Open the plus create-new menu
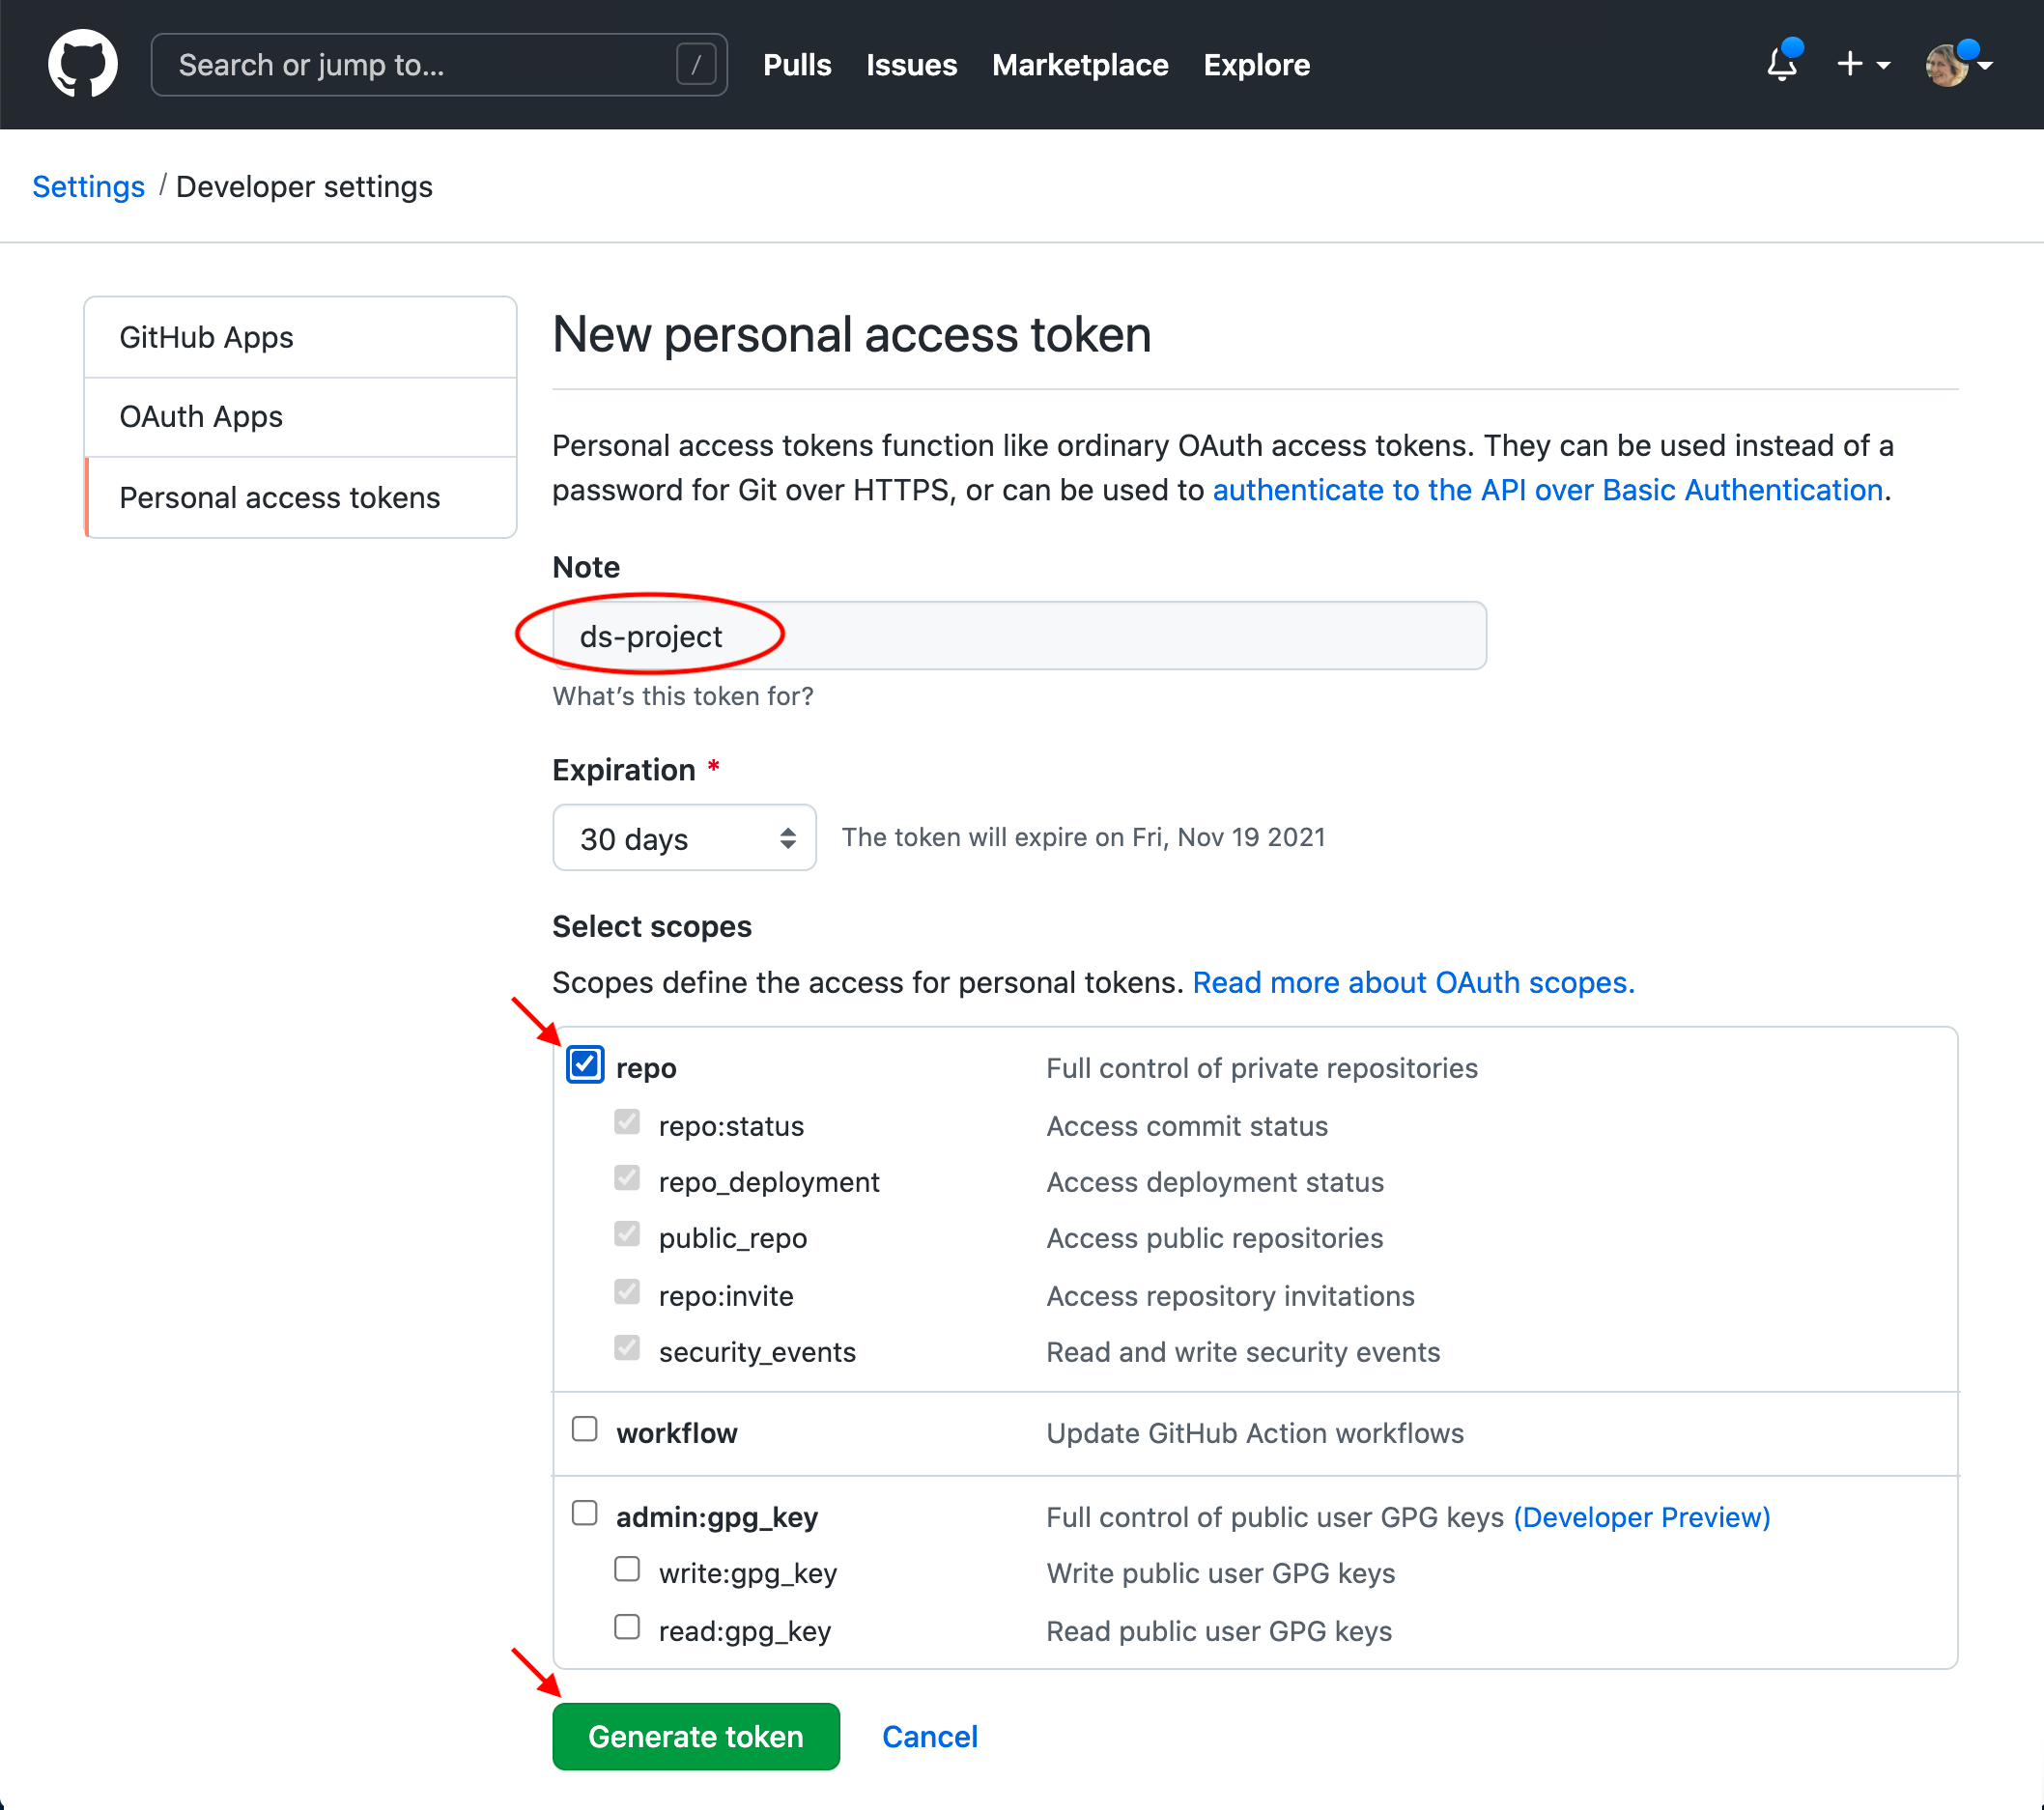This screenshot has height=1810, width=2044. pos(1861,64)
